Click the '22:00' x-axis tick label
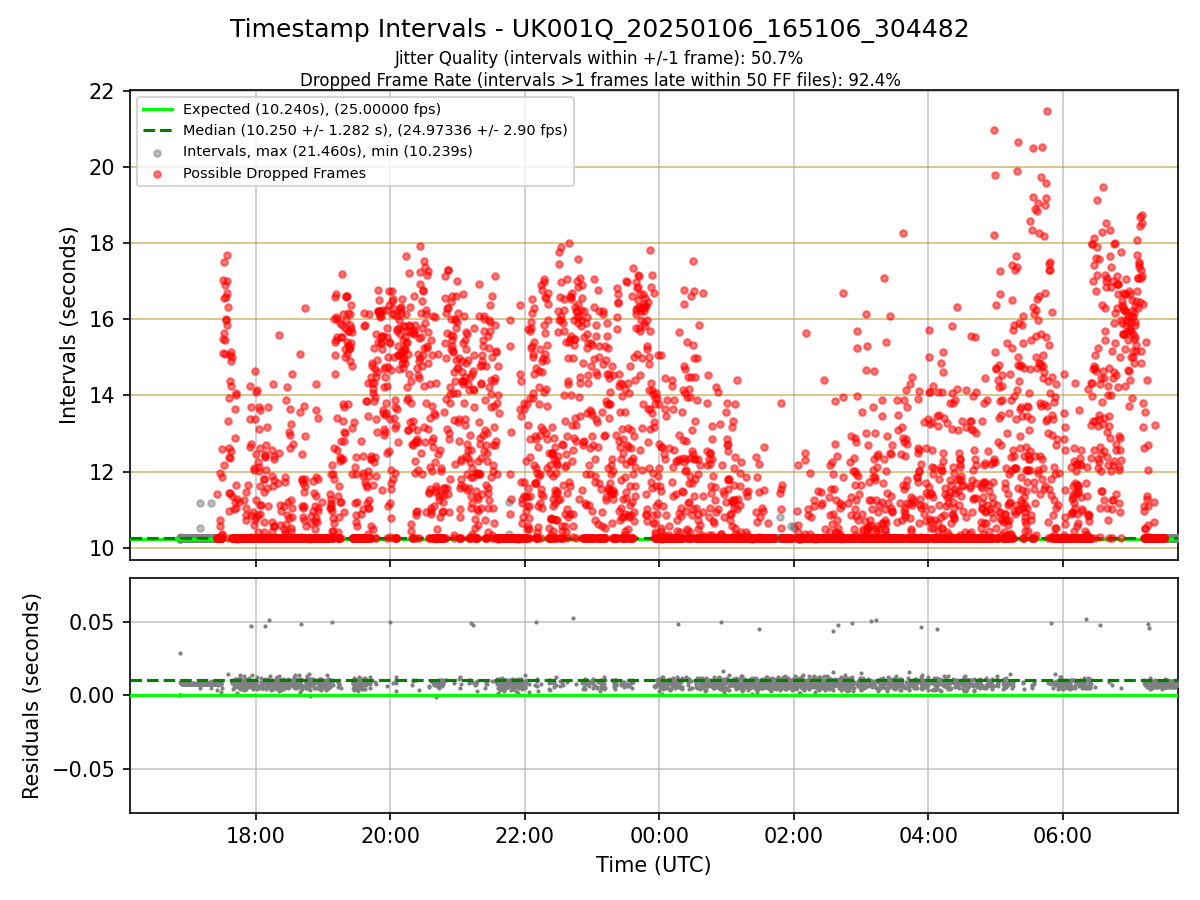This screenshot has width=1200, height=900. click(524, 835)
